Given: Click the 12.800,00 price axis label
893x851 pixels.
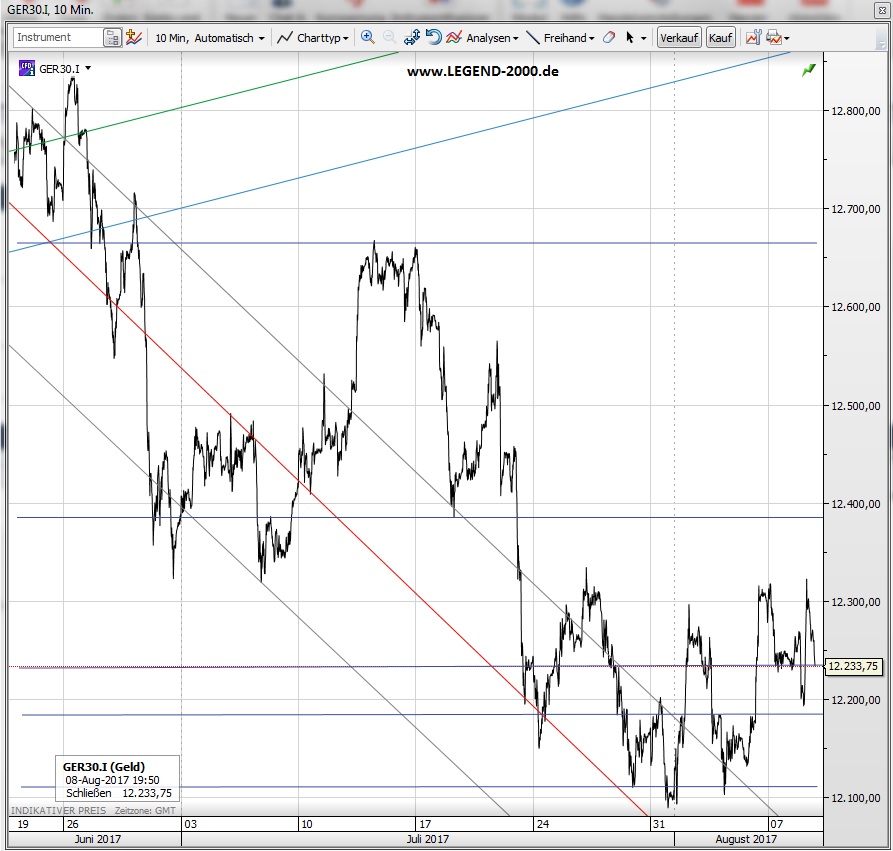Looking at the screenshot, I should [x=855, y=111].
